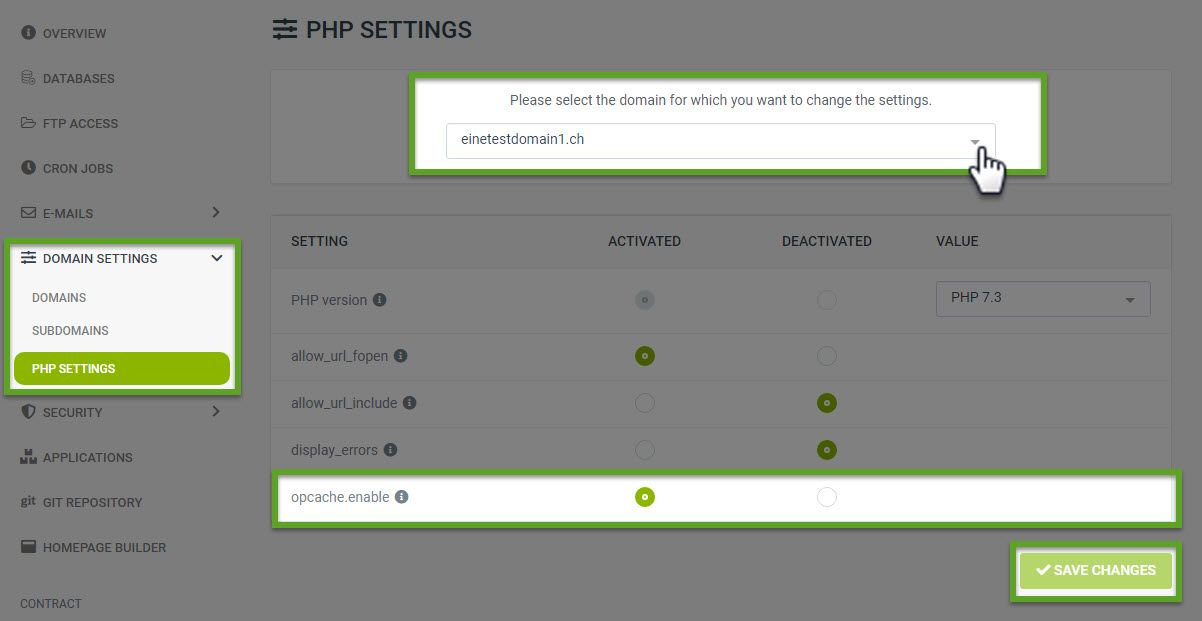Open the PHP 7.3 version dropdown
This screenshot has width=1202, height=621.
1042,299
